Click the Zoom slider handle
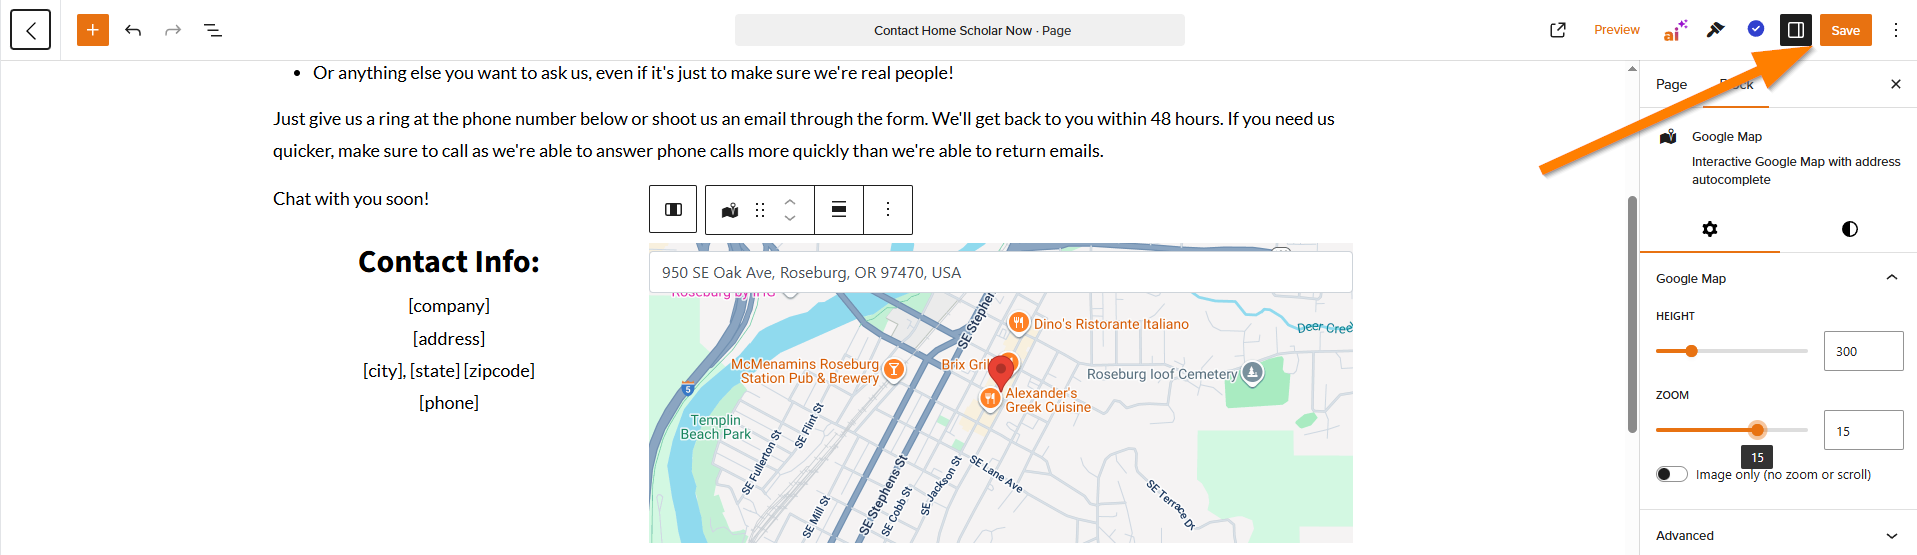 click(x=1757, y=430)
